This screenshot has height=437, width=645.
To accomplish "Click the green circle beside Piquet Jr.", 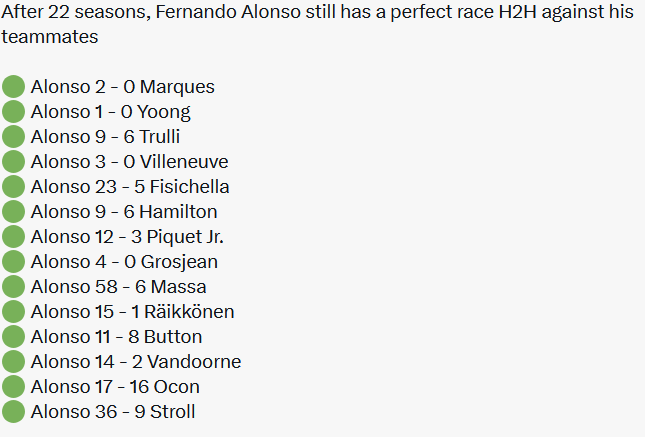I will (x=13, y=237).
